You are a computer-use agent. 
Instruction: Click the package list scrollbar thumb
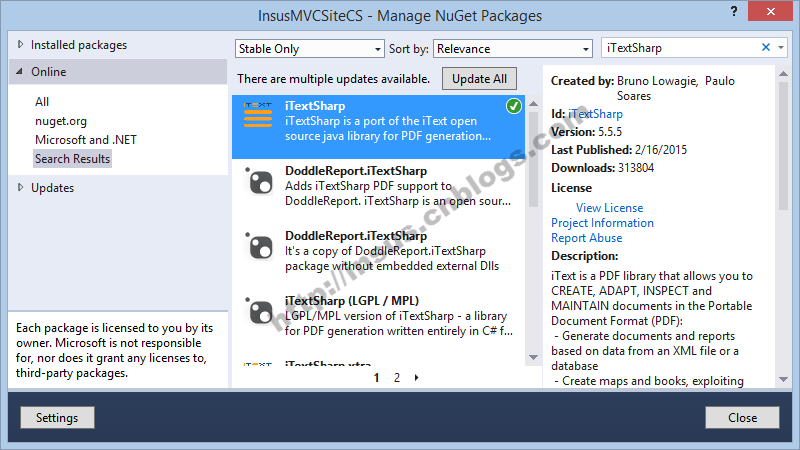(533, 159)
